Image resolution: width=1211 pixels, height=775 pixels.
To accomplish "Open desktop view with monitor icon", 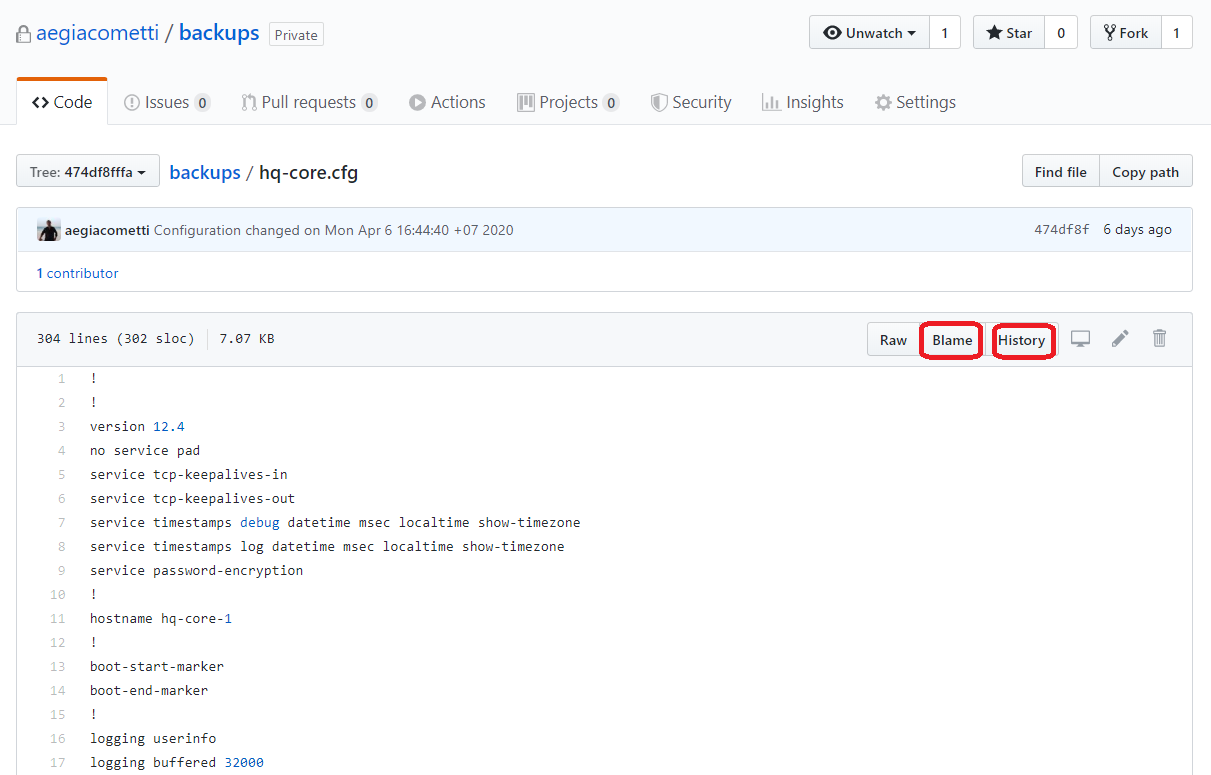I will pos(1080,339).
